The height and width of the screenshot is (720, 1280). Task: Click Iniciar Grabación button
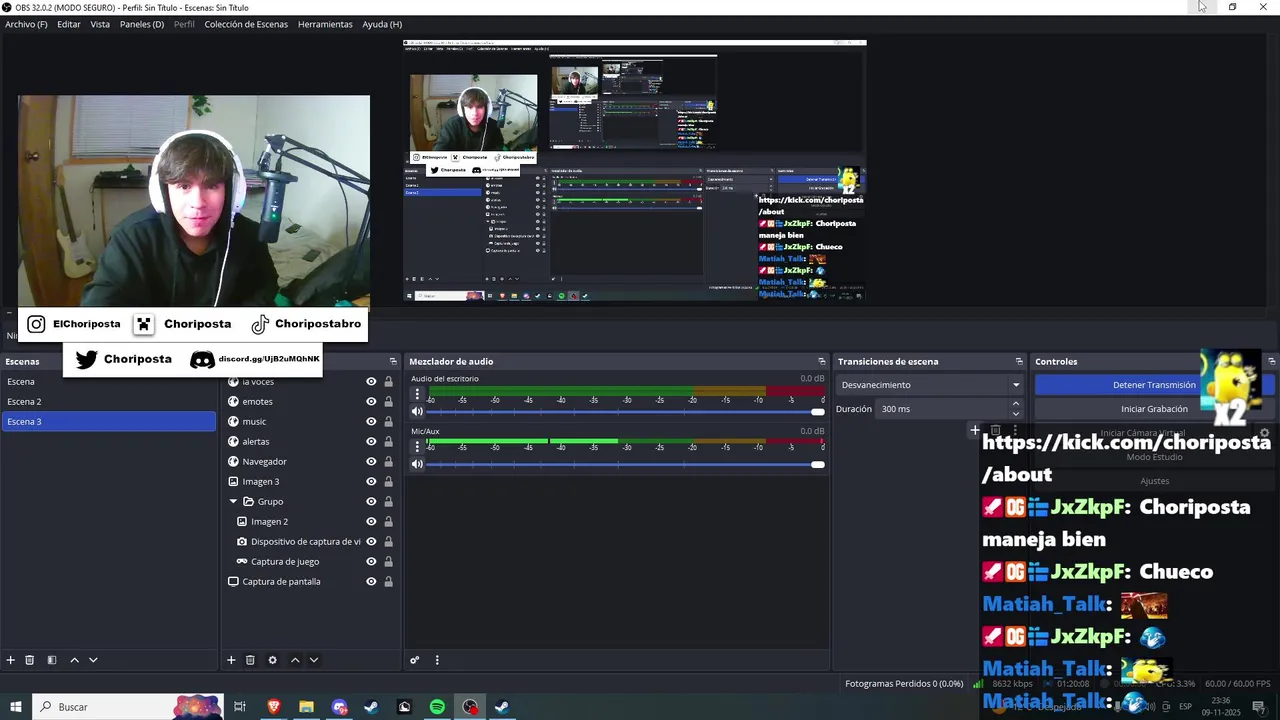pyautogui.click(x=1154, y=409)
